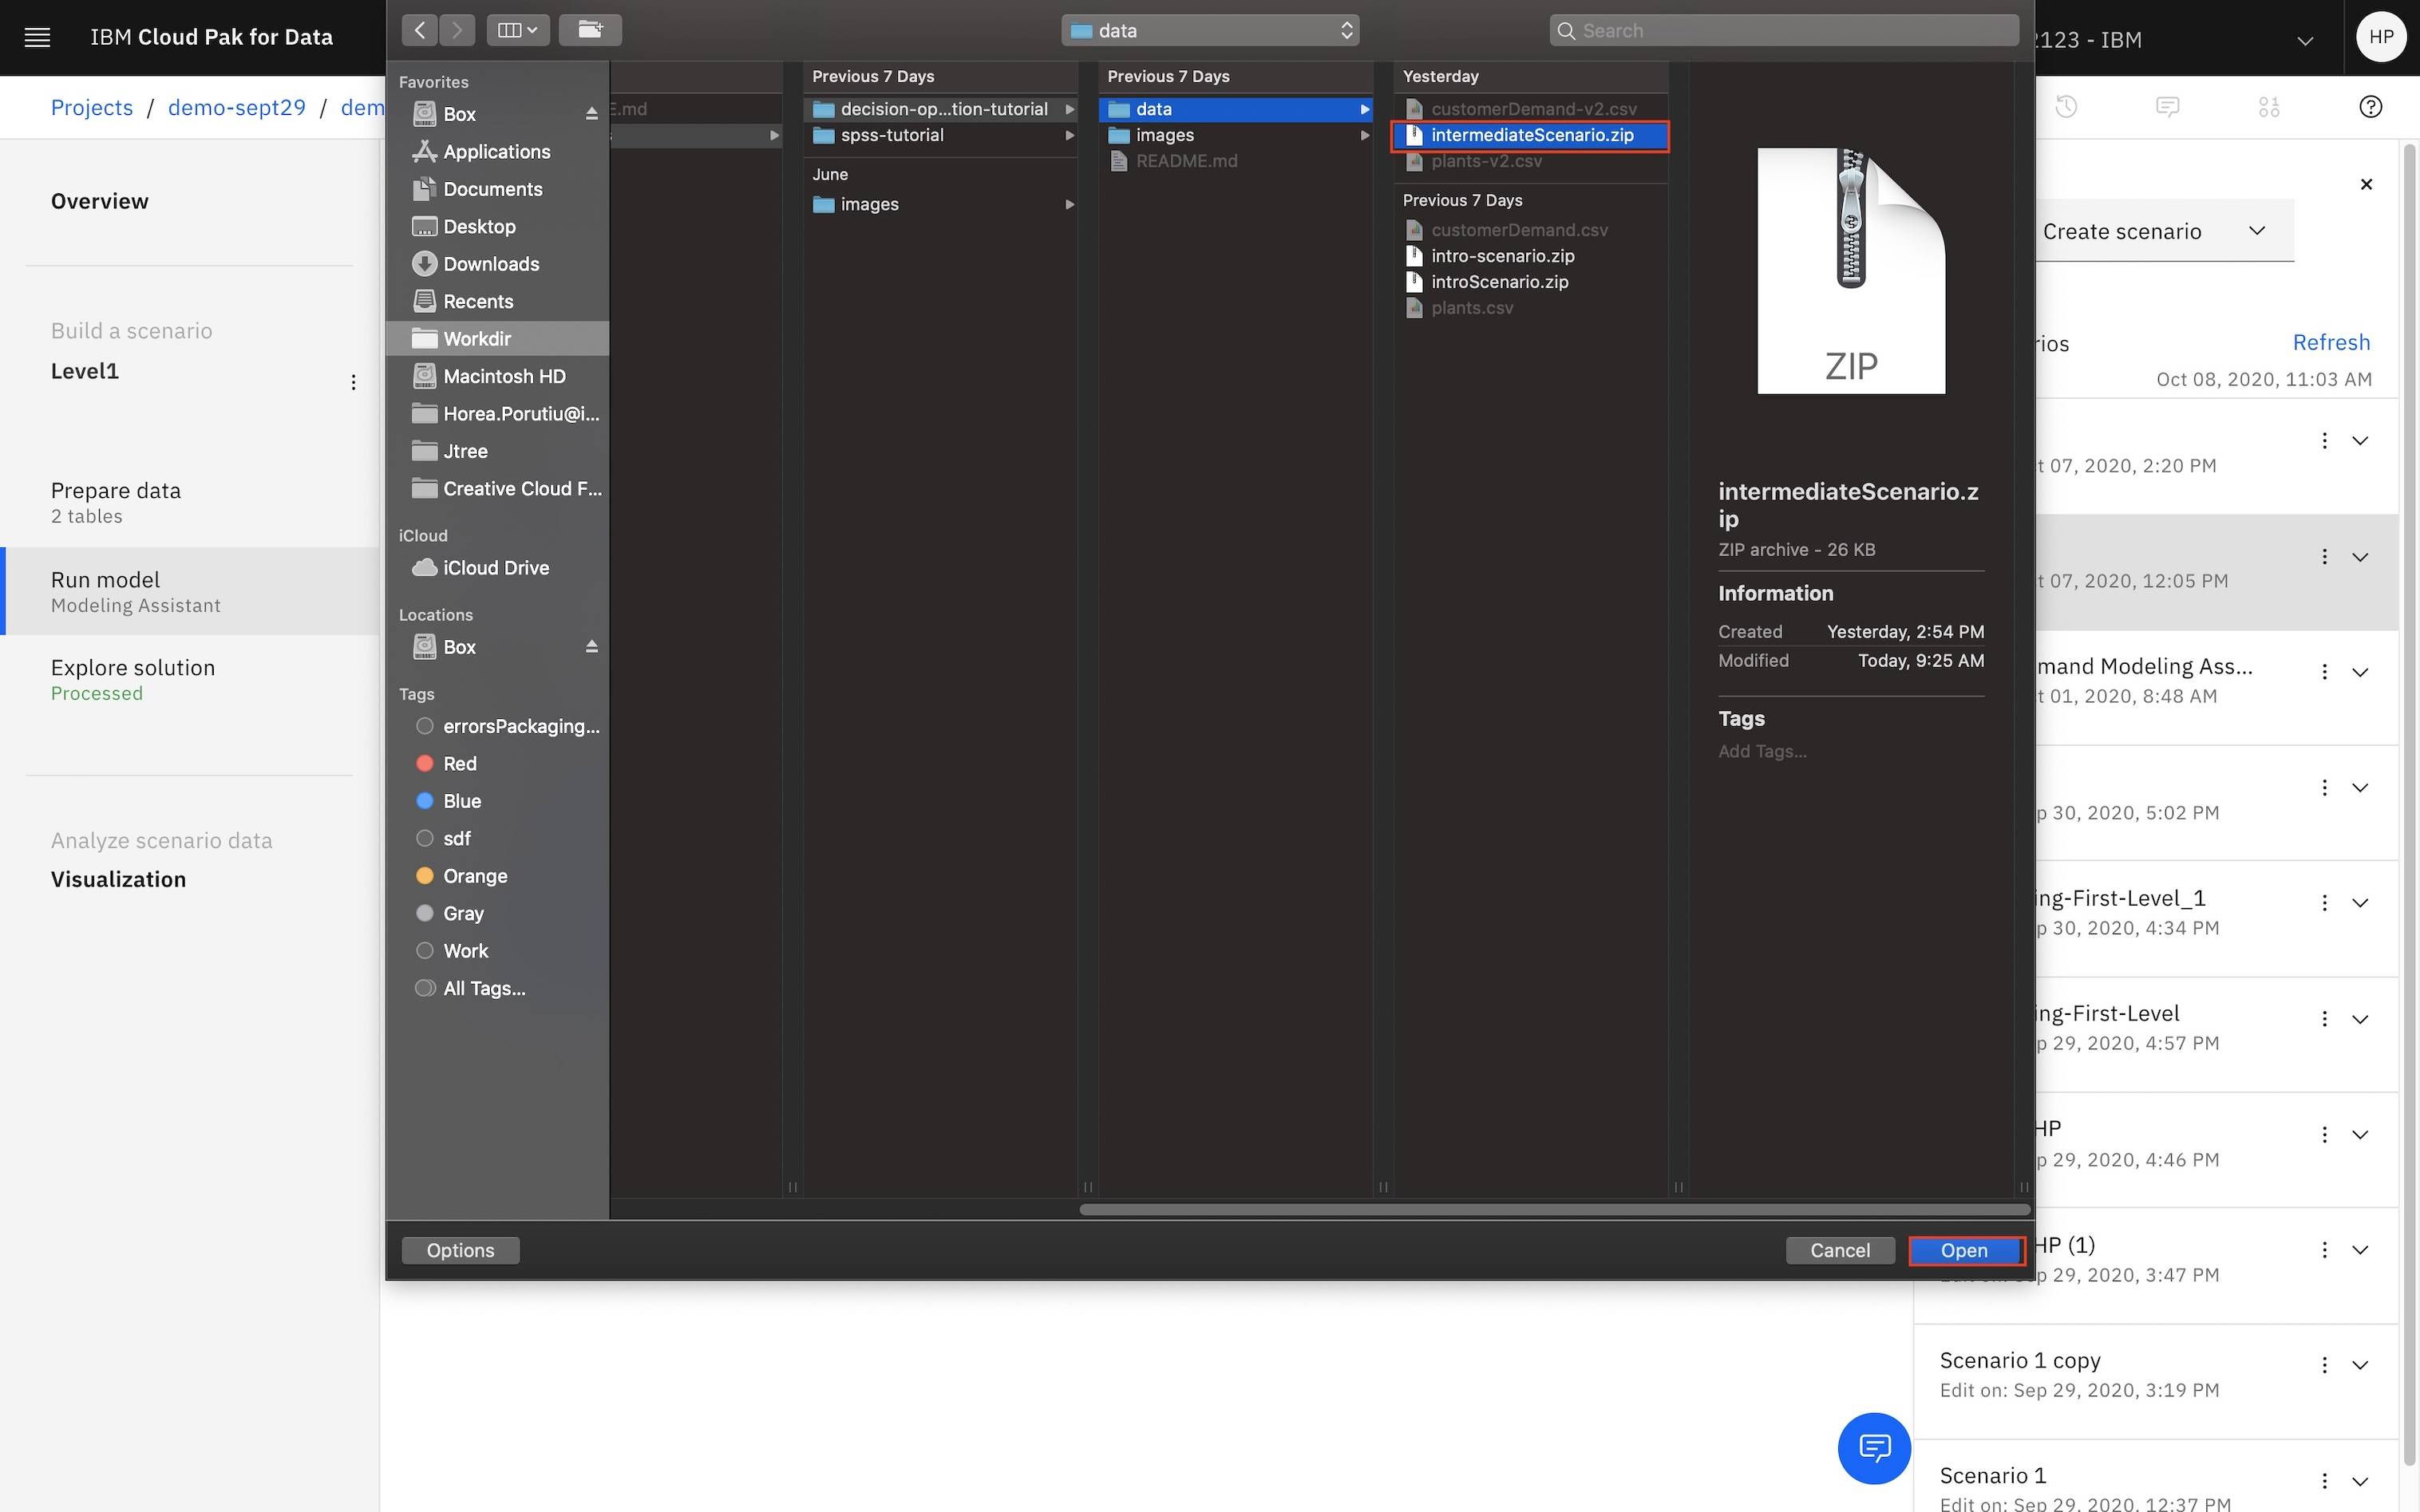Open the Visualization section
Viewport: 2420px width, 1512px height.
118,879
